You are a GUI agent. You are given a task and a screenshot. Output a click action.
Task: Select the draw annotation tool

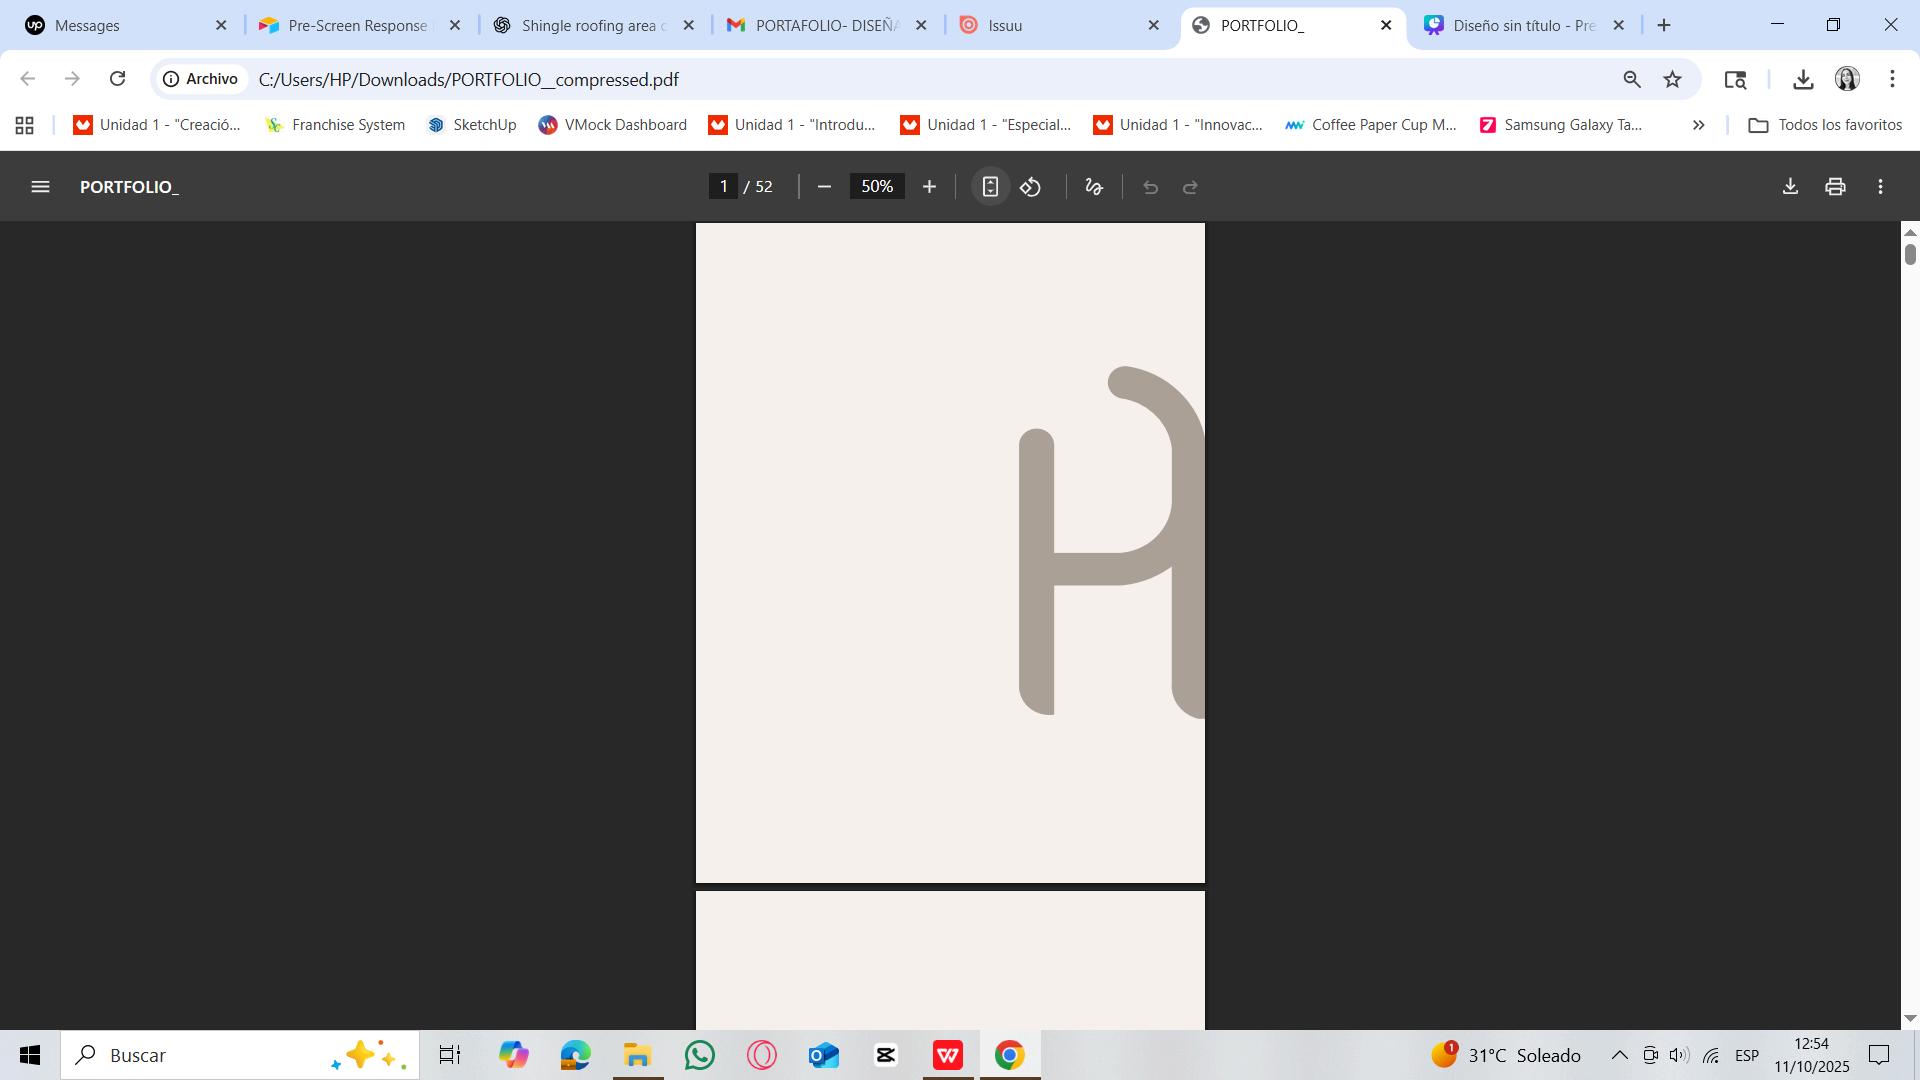(x=1094, y=187)
